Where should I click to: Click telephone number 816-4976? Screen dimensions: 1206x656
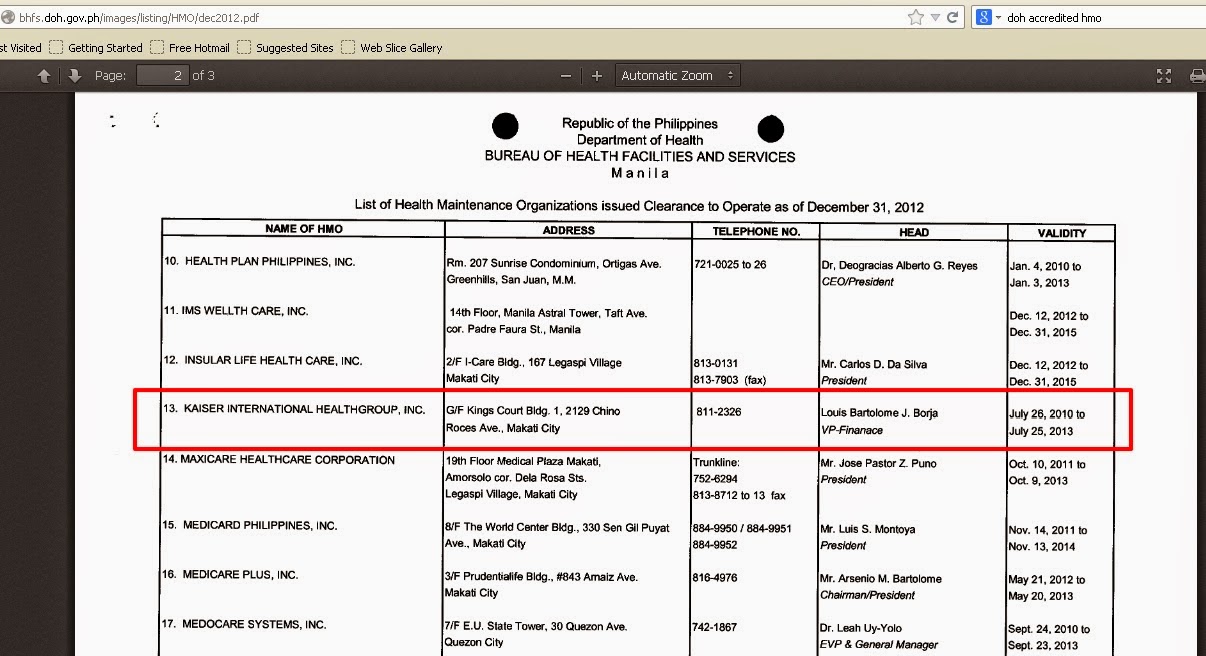[715, 577]
